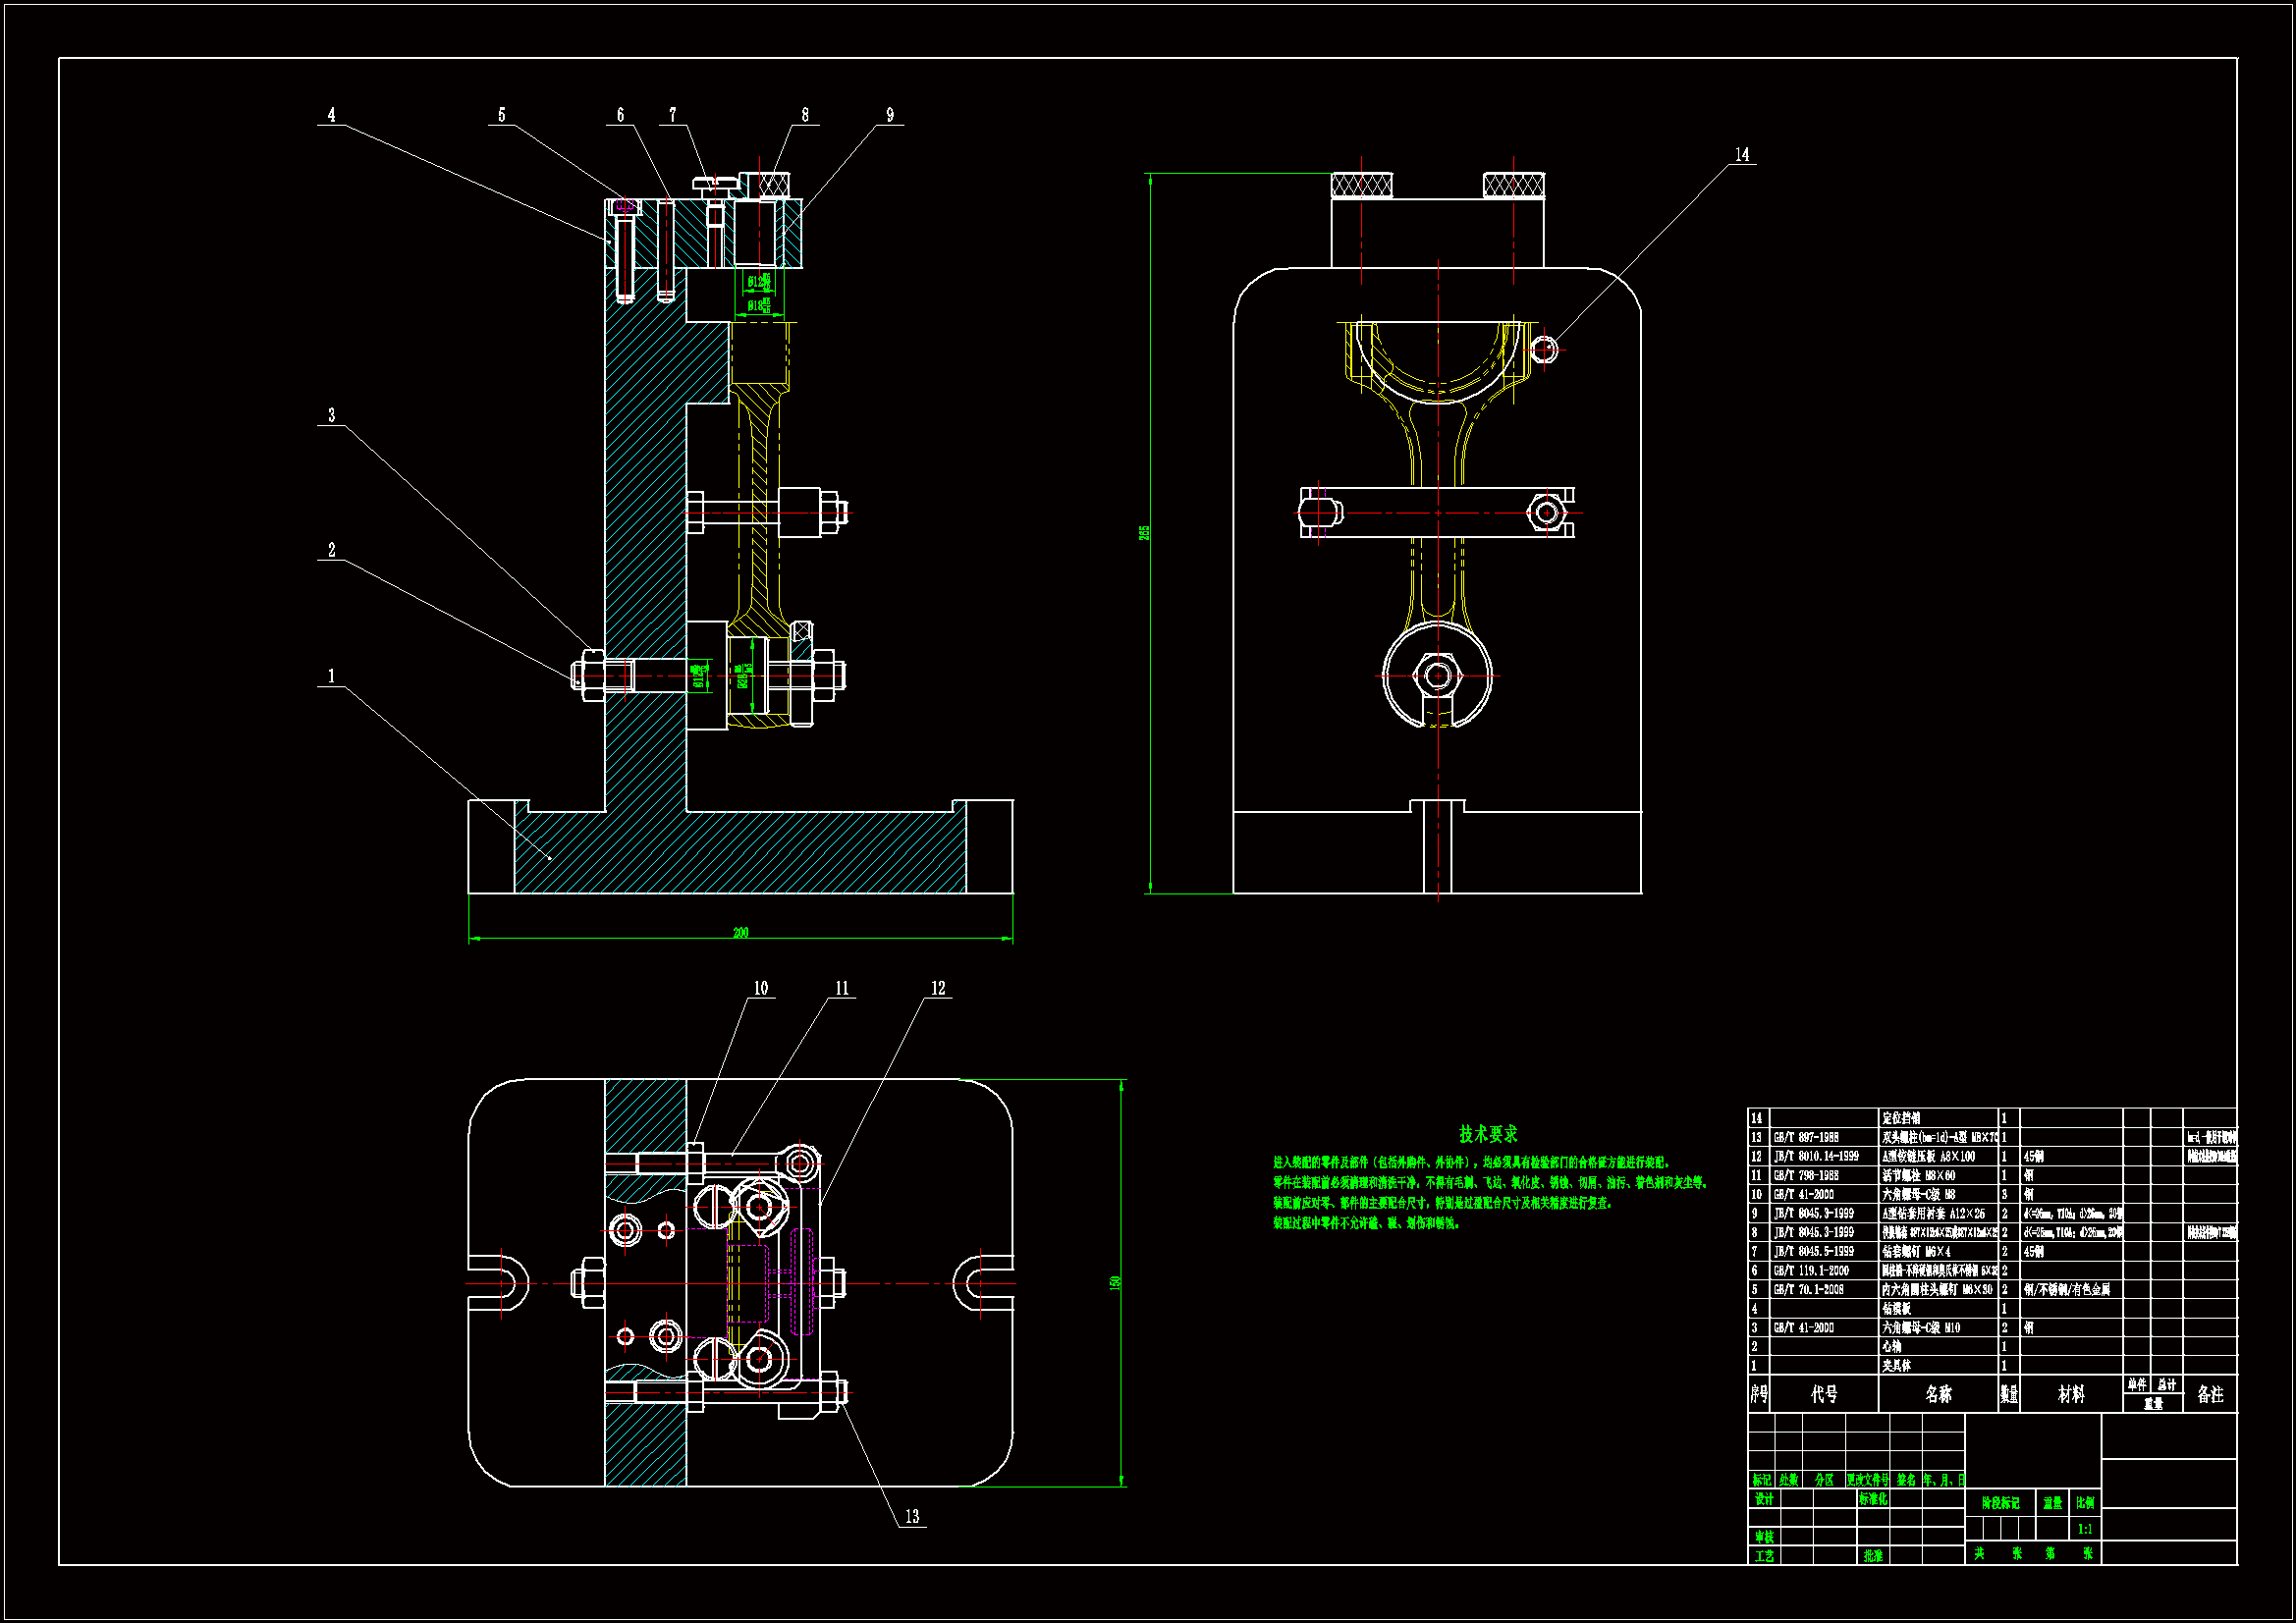Image resolution: width=2296 pixels, height=1623 pixels.
Task: Click part balloon number 4
Action: pyautogui.click(x=331, y=115)
